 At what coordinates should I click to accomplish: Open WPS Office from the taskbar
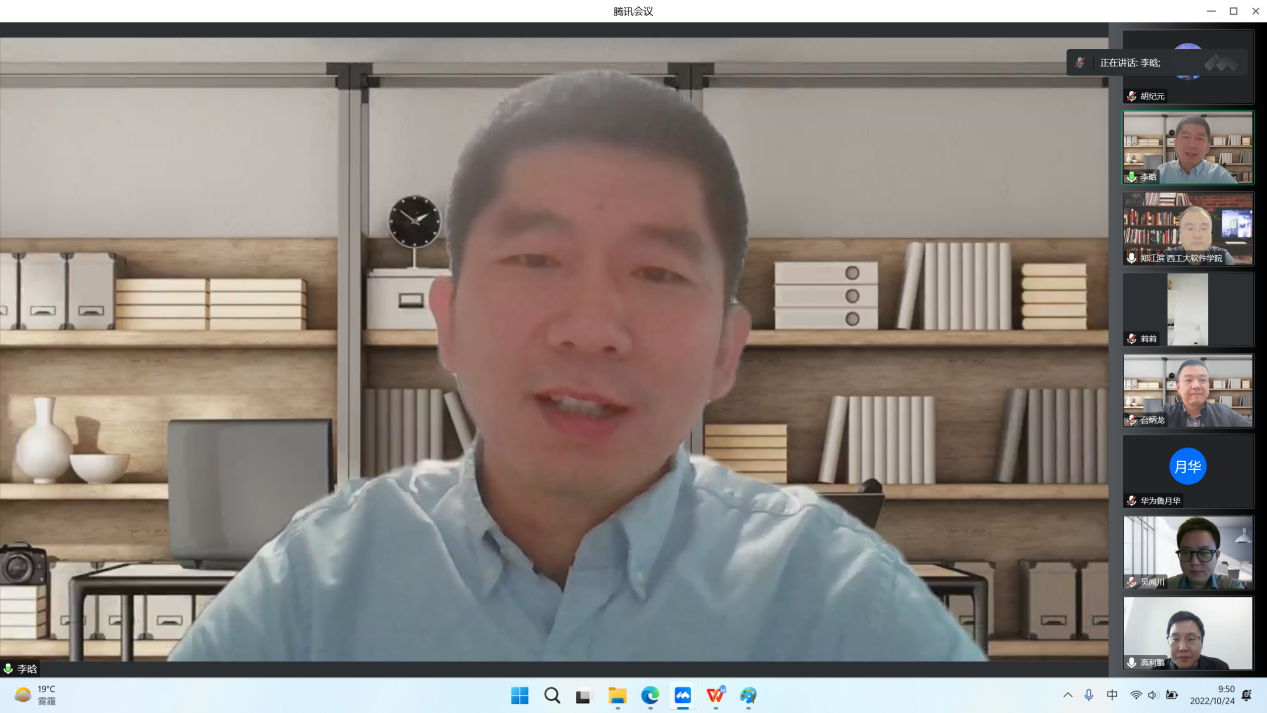click(x=716, y=695)
